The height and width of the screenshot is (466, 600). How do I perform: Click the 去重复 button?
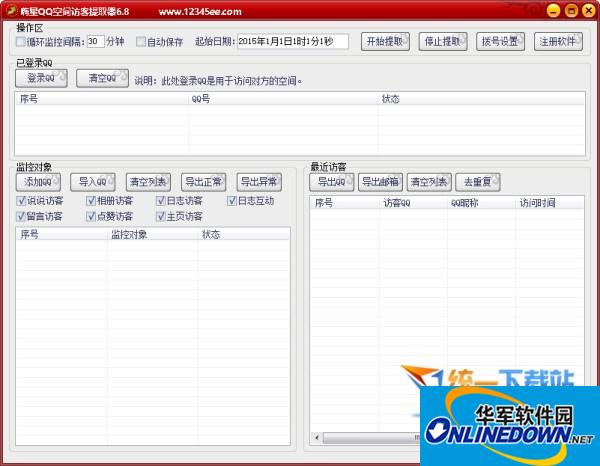pyautogui.click(x=478, y=182)
